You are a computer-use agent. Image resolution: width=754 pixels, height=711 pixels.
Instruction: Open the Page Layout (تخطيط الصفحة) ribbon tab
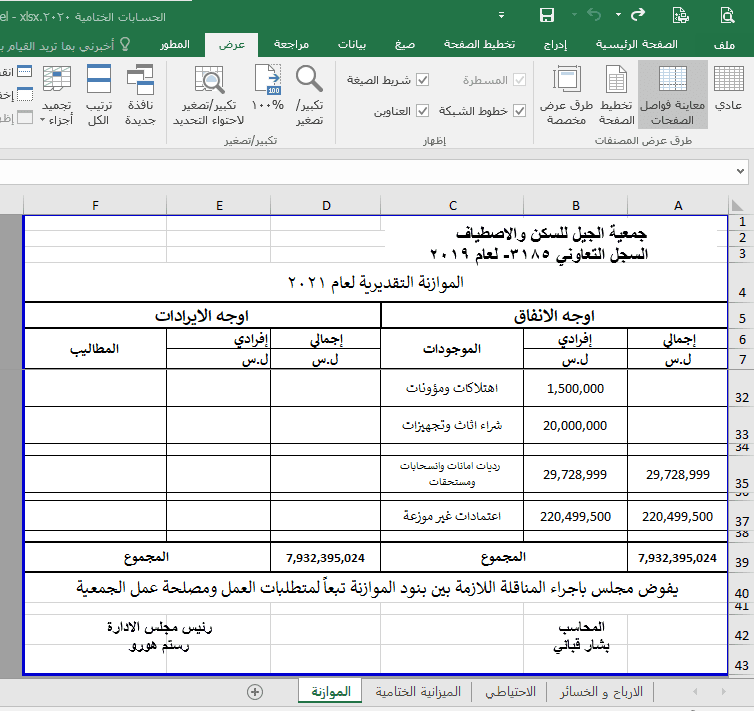tap(479, 45)
